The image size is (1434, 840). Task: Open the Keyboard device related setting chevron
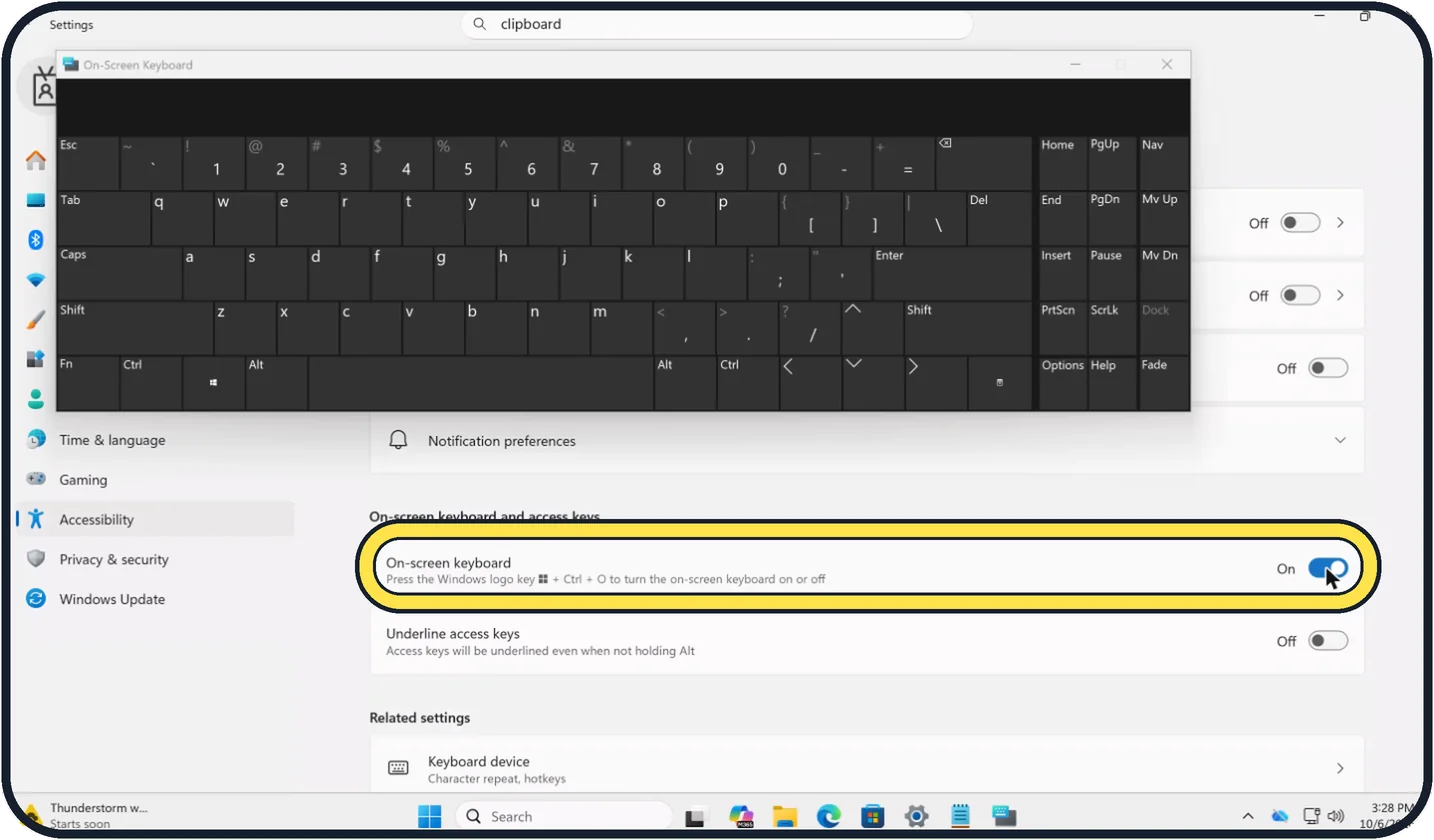[1340, 768]
